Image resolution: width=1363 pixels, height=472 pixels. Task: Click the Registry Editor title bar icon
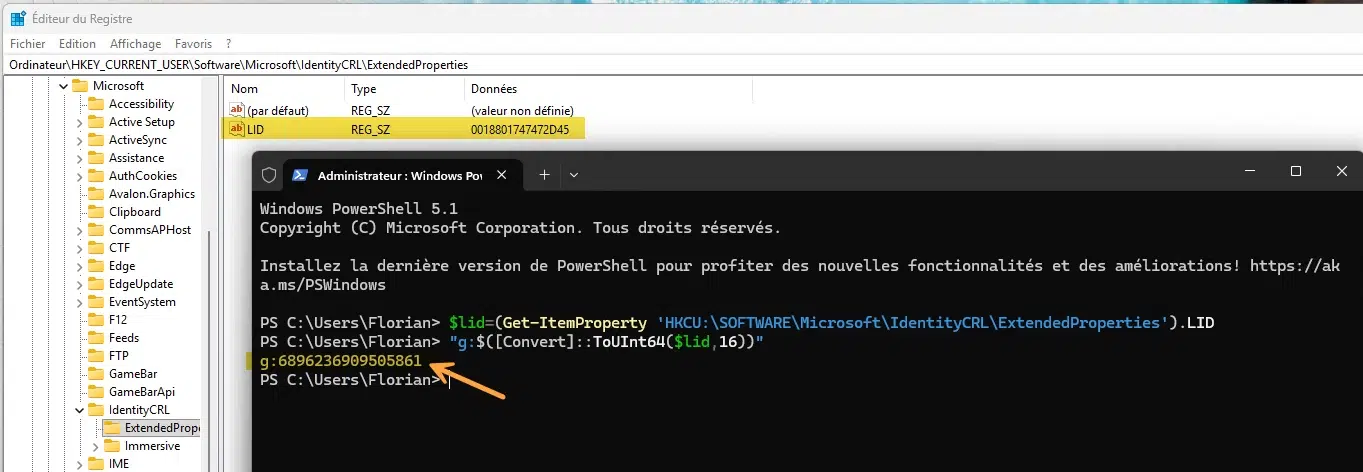point(18,18)
